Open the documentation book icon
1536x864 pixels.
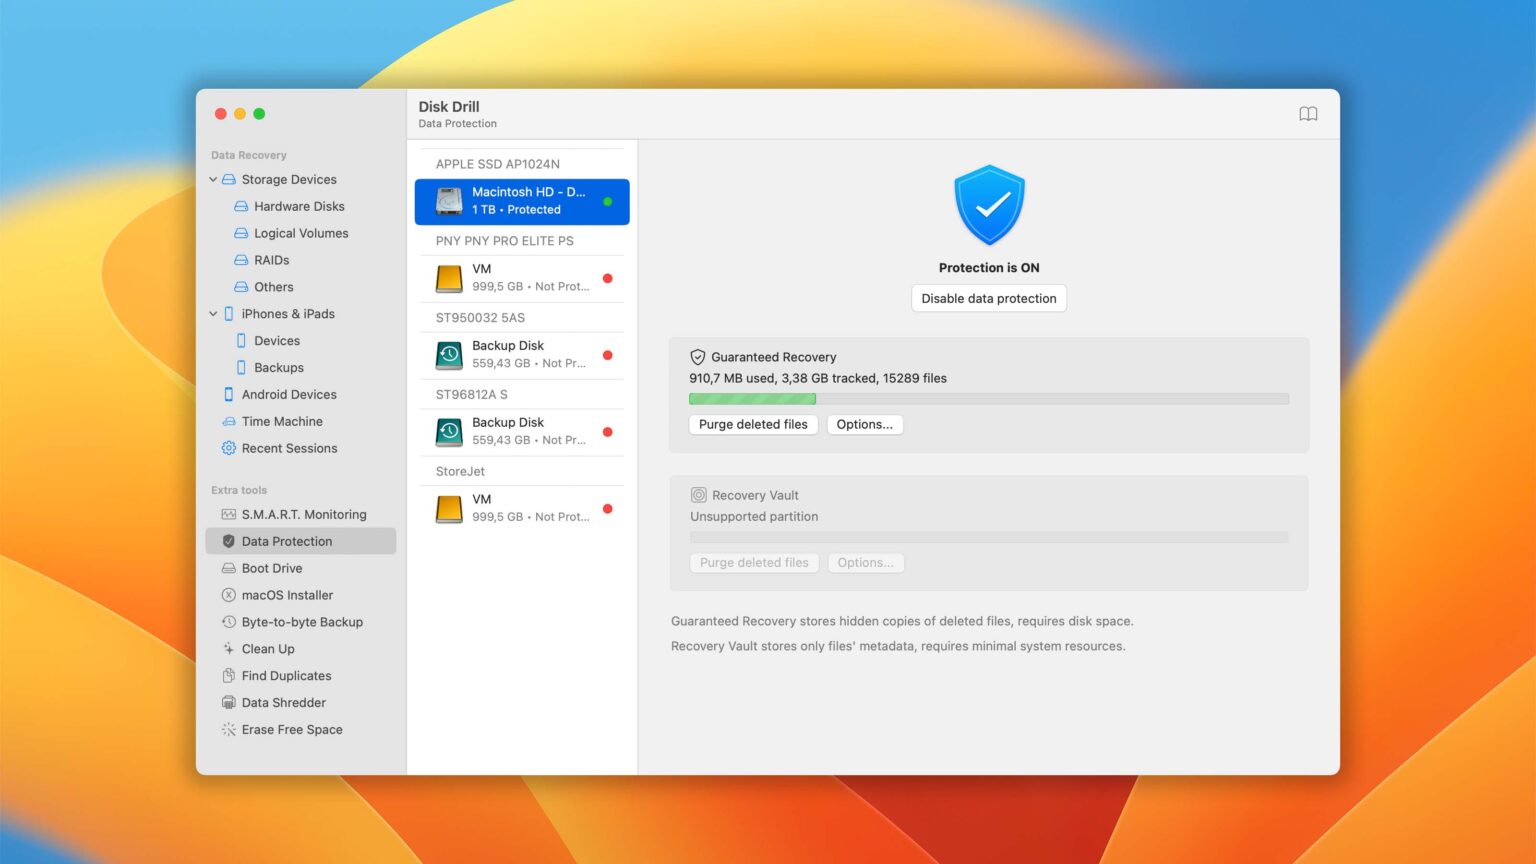(1308, 113)
